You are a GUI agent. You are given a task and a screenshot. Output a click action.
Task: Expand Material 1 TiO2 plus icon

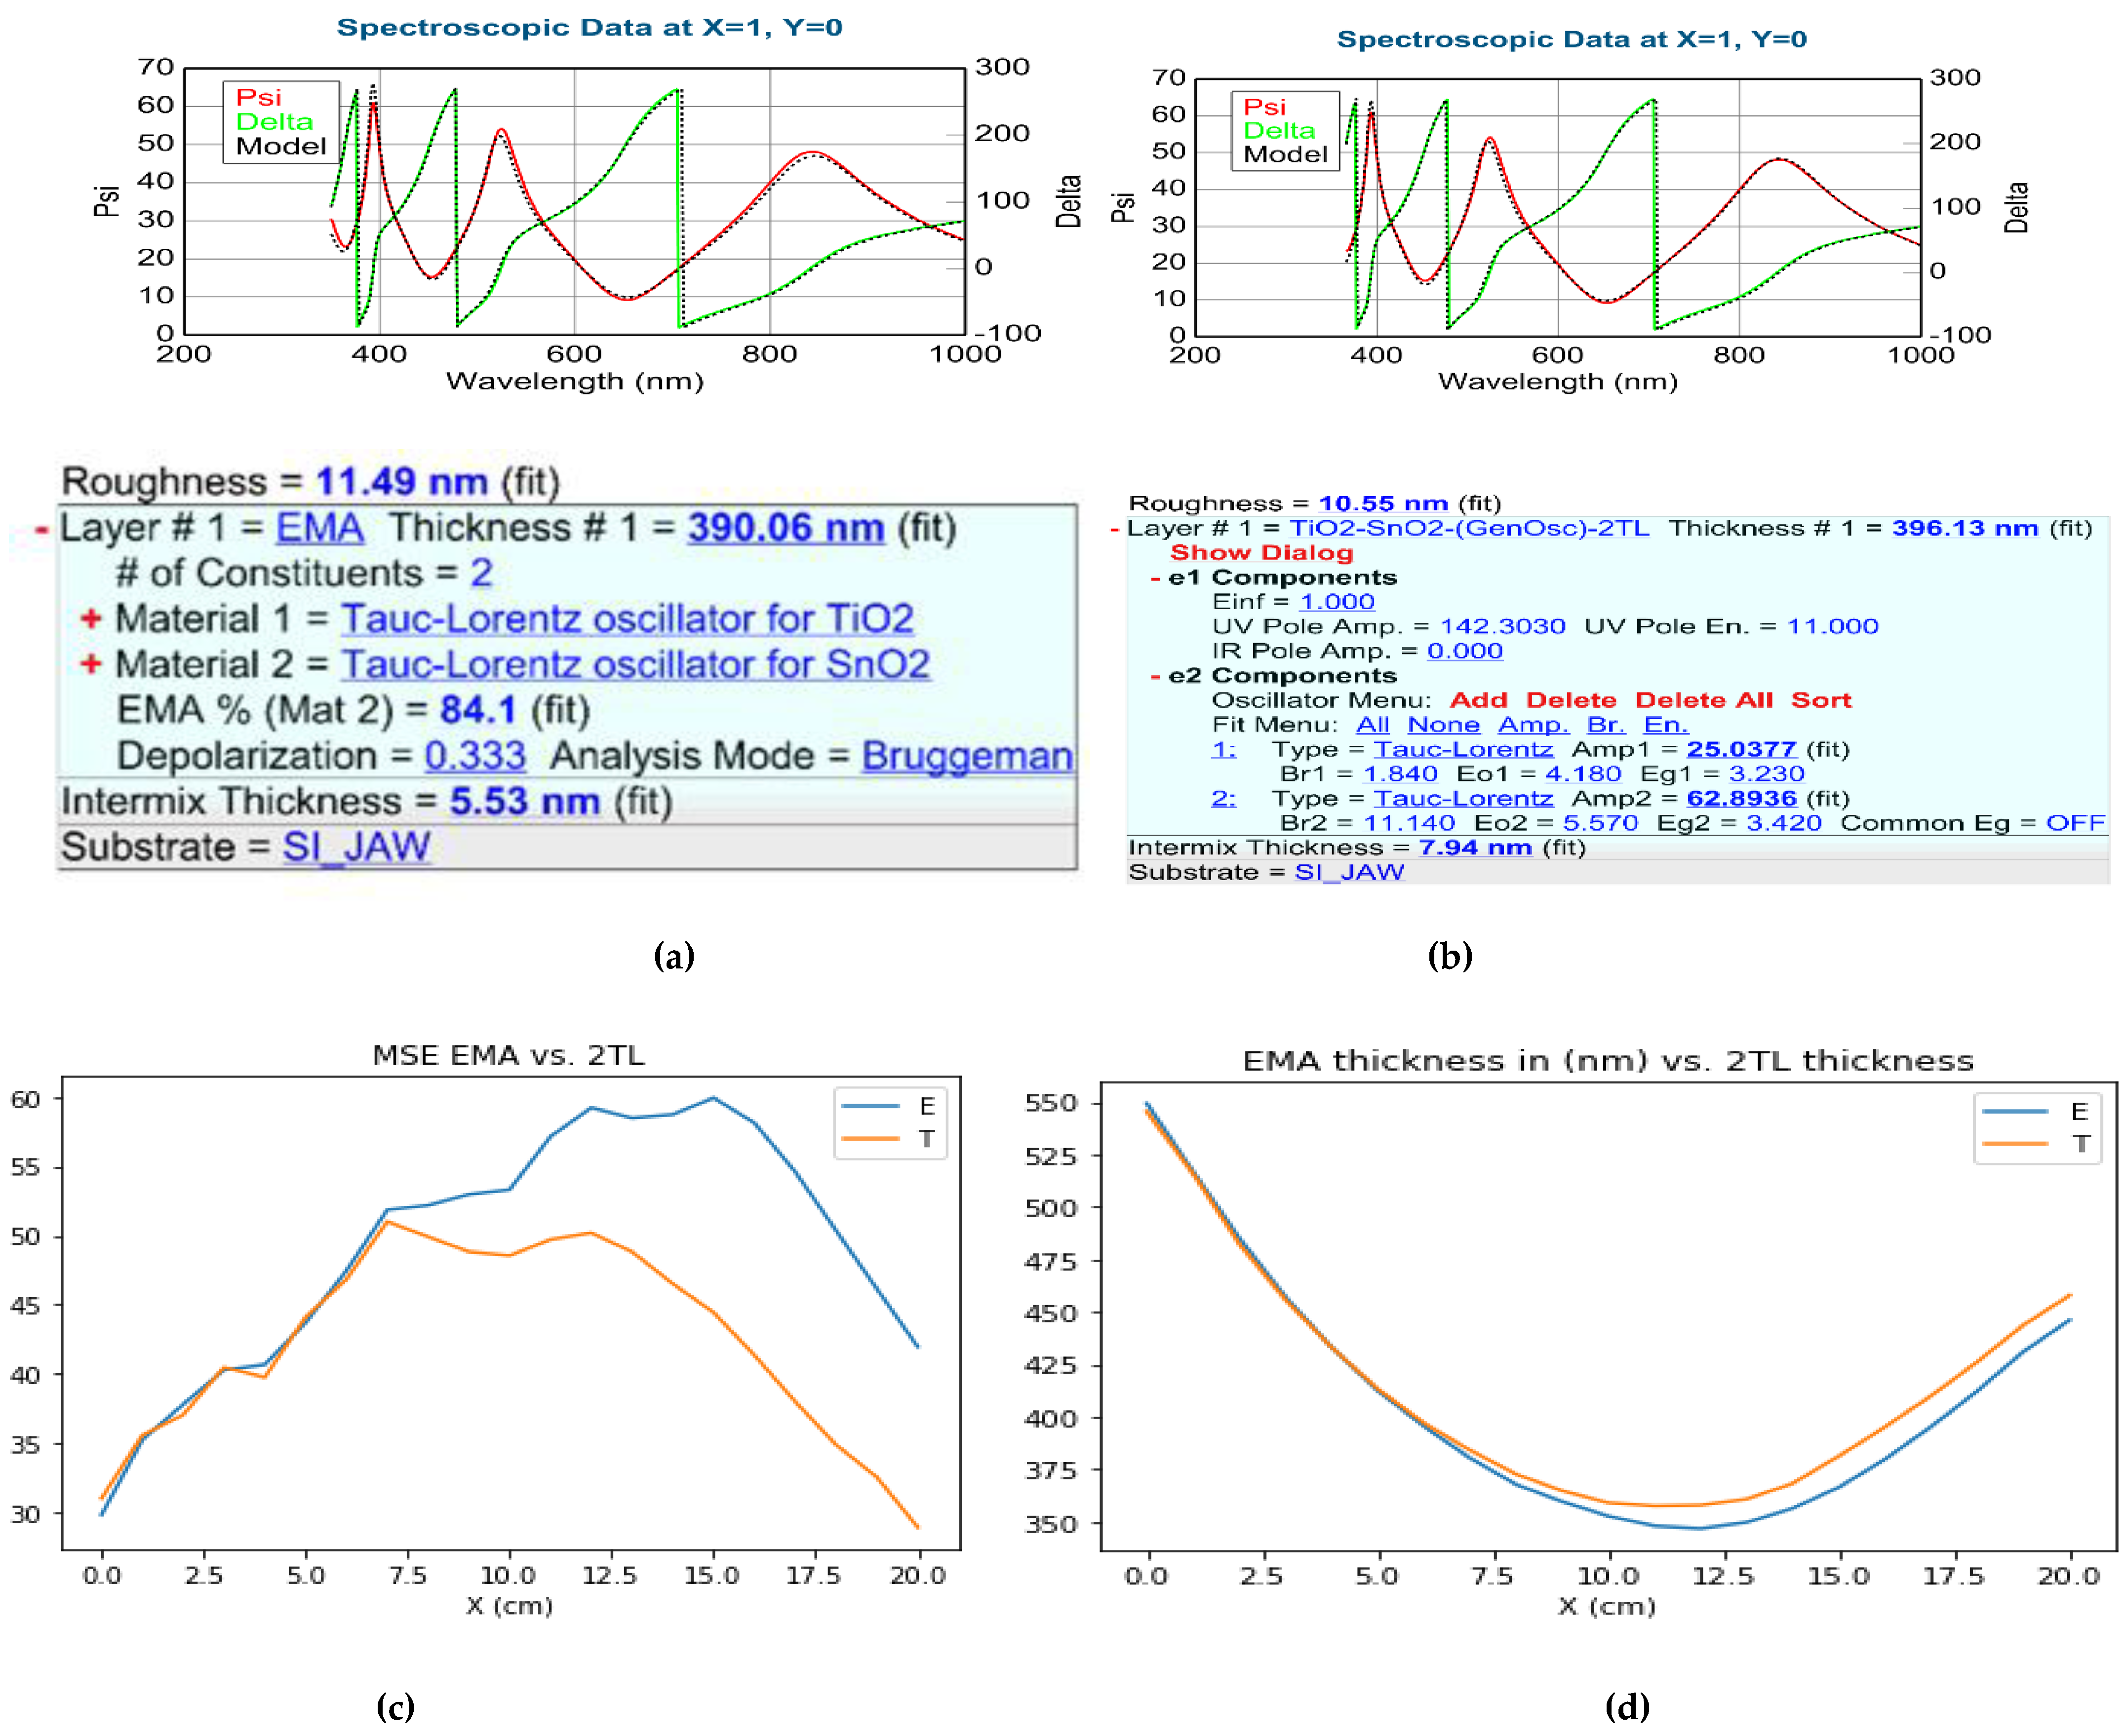pos(91,619)
